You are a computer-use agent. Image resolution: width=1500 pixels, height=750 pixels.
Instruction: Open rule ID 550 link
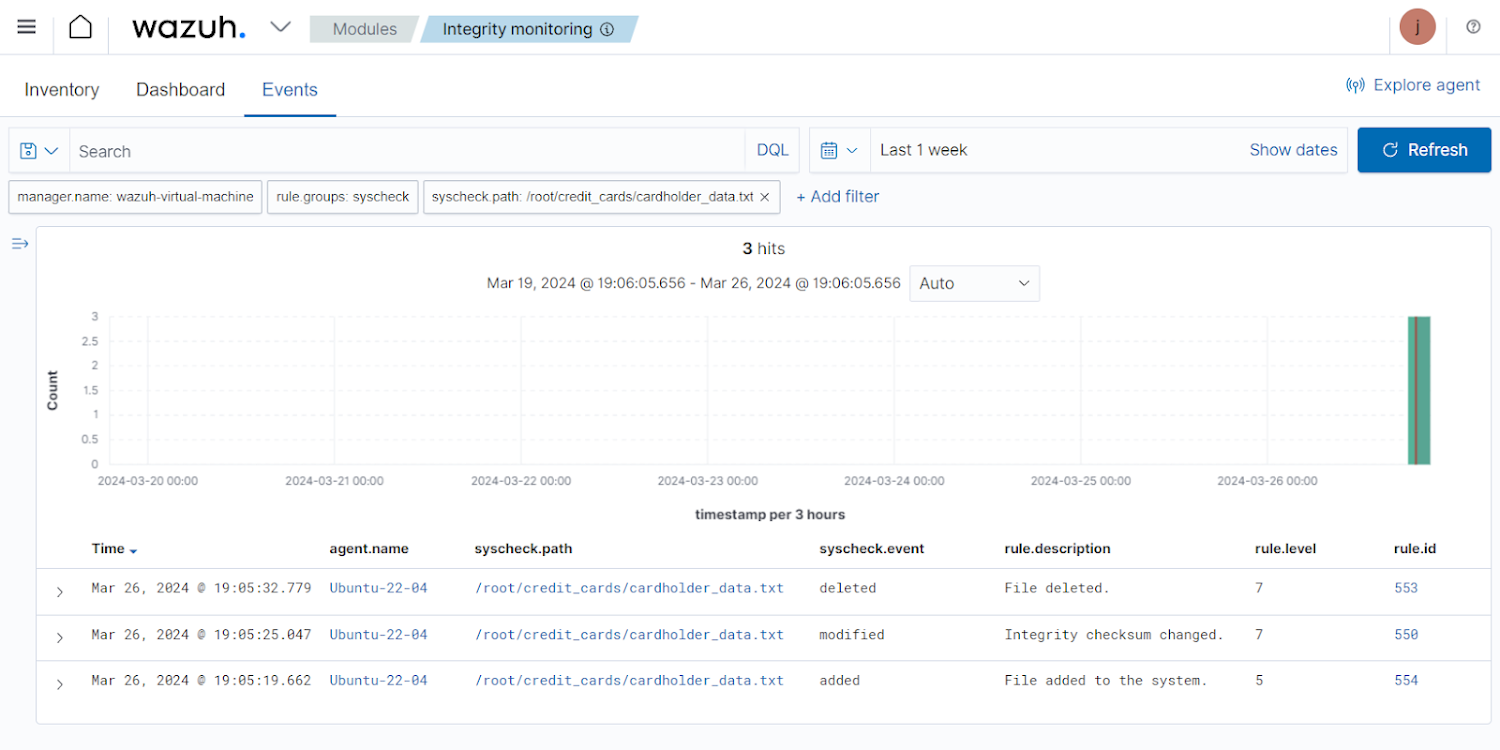(x=1406, y=634)
